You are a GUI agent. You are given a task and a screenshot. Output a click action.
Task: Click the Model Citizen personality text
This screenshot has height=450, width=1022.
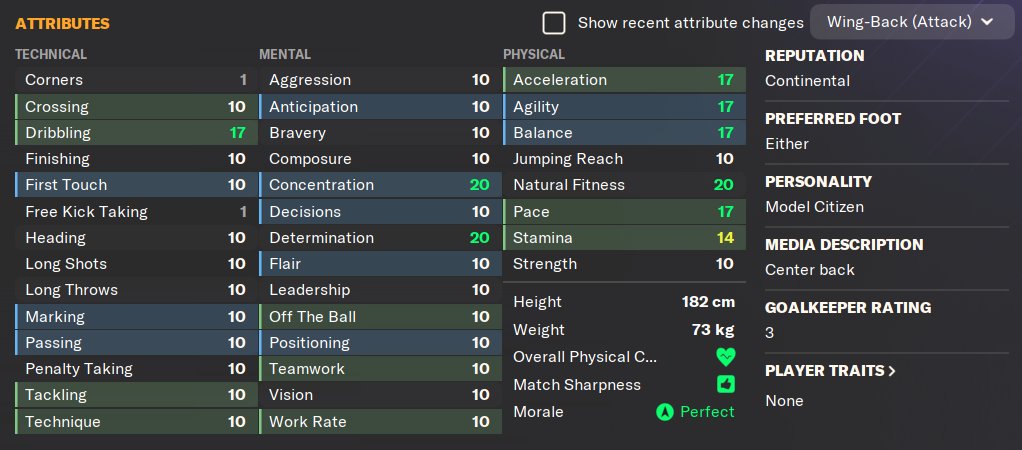814,207
